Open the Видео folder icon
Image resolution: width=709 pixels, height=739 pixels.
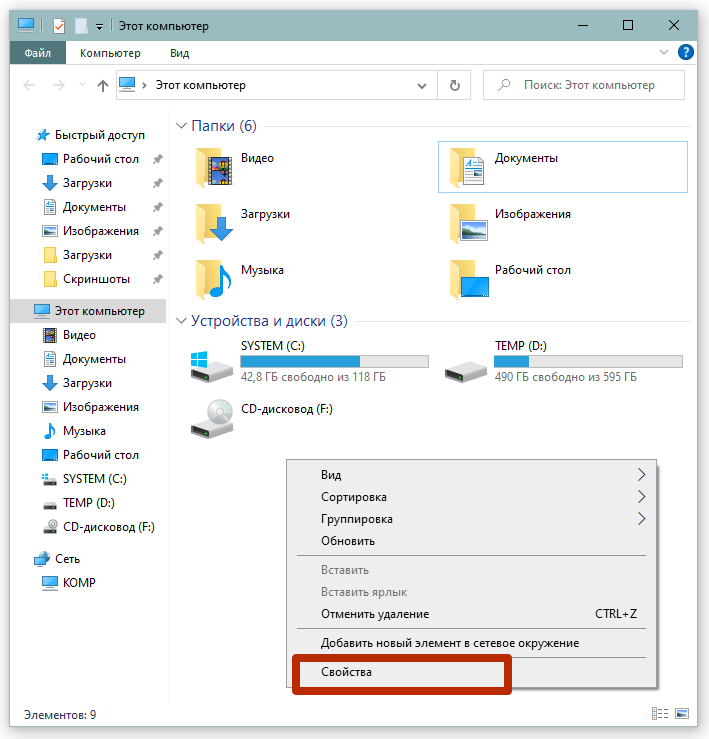click(215, 167)
